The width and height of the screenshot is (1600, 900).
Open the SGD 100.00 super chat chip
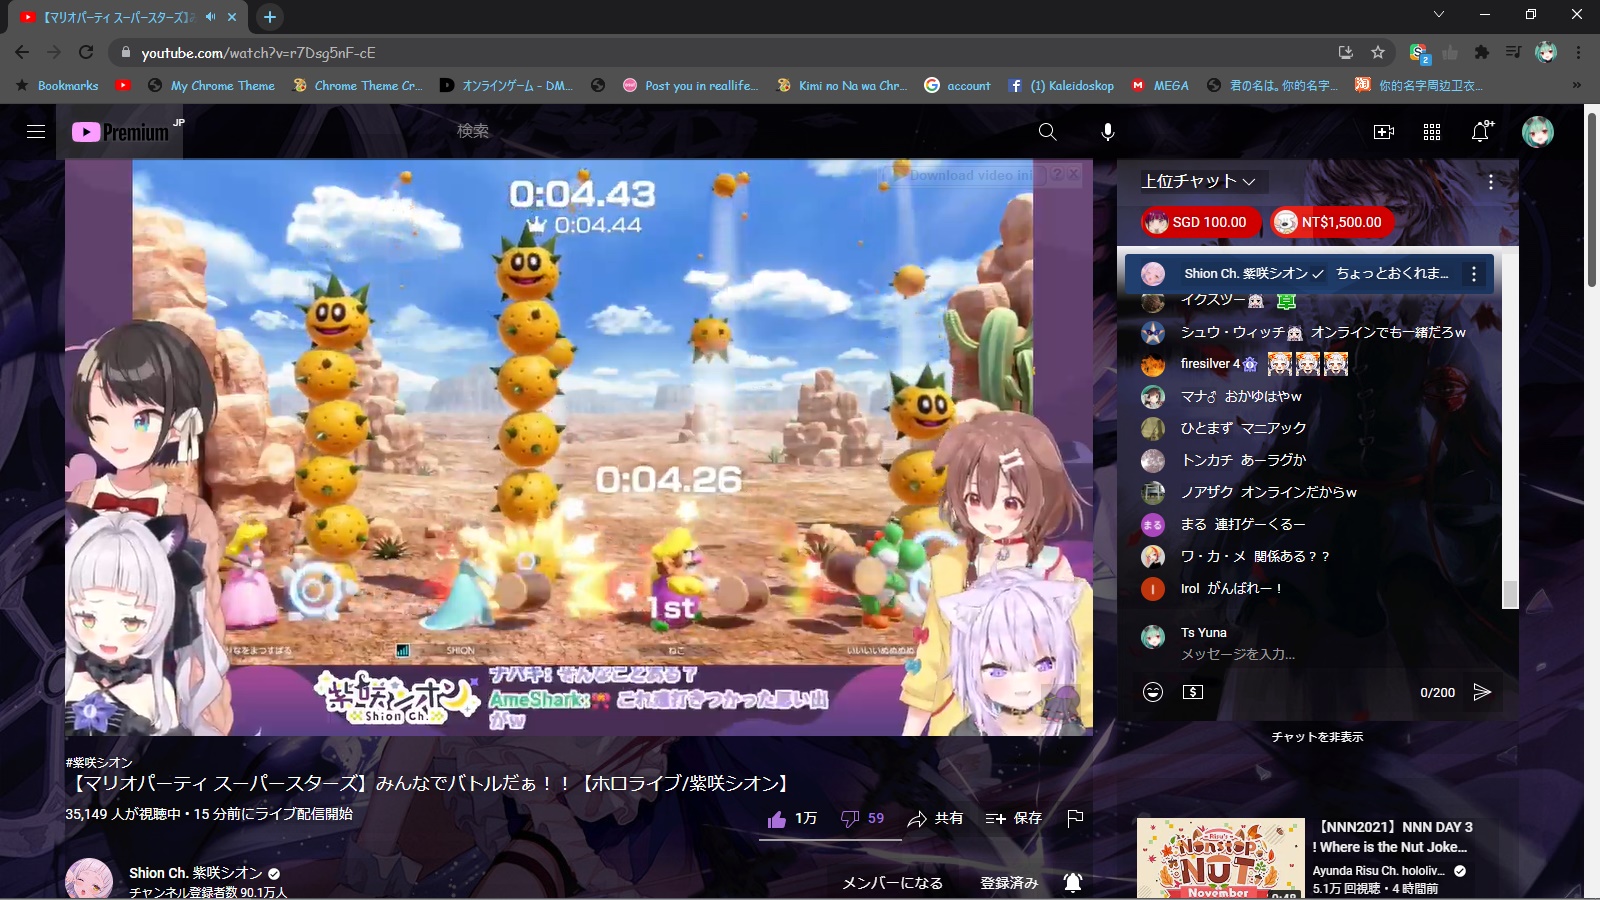[x=1200, y=222]
